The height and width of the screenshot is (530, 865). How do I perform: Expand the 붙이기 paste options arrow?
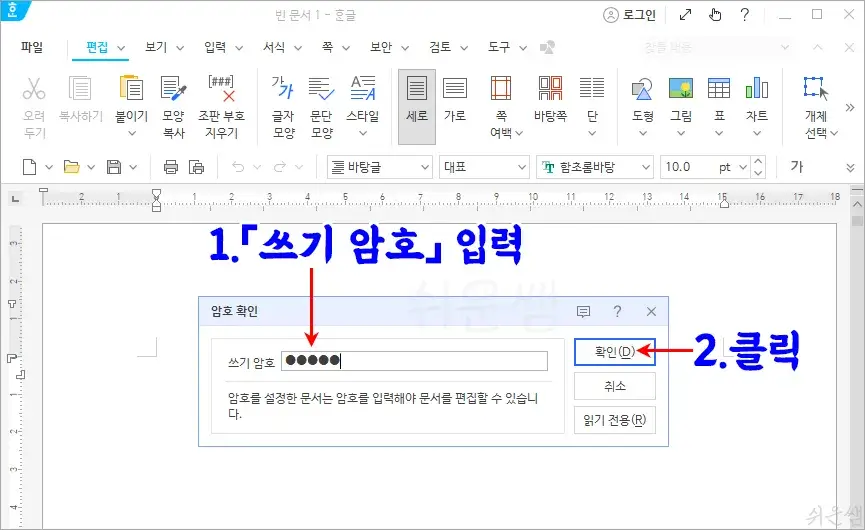click(131, 133)
